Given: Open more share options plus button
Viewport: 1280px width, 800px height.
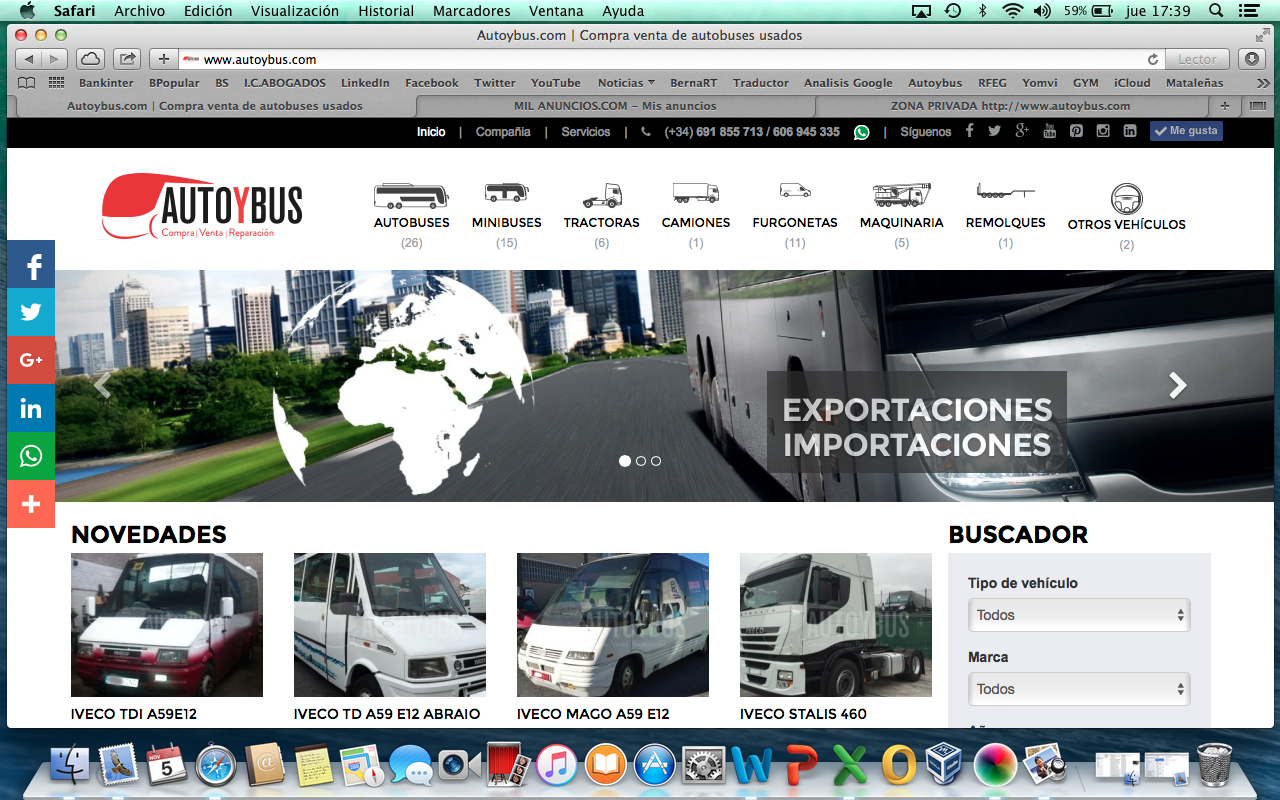Looking at the screenshot, I should [x=31, y=504].
